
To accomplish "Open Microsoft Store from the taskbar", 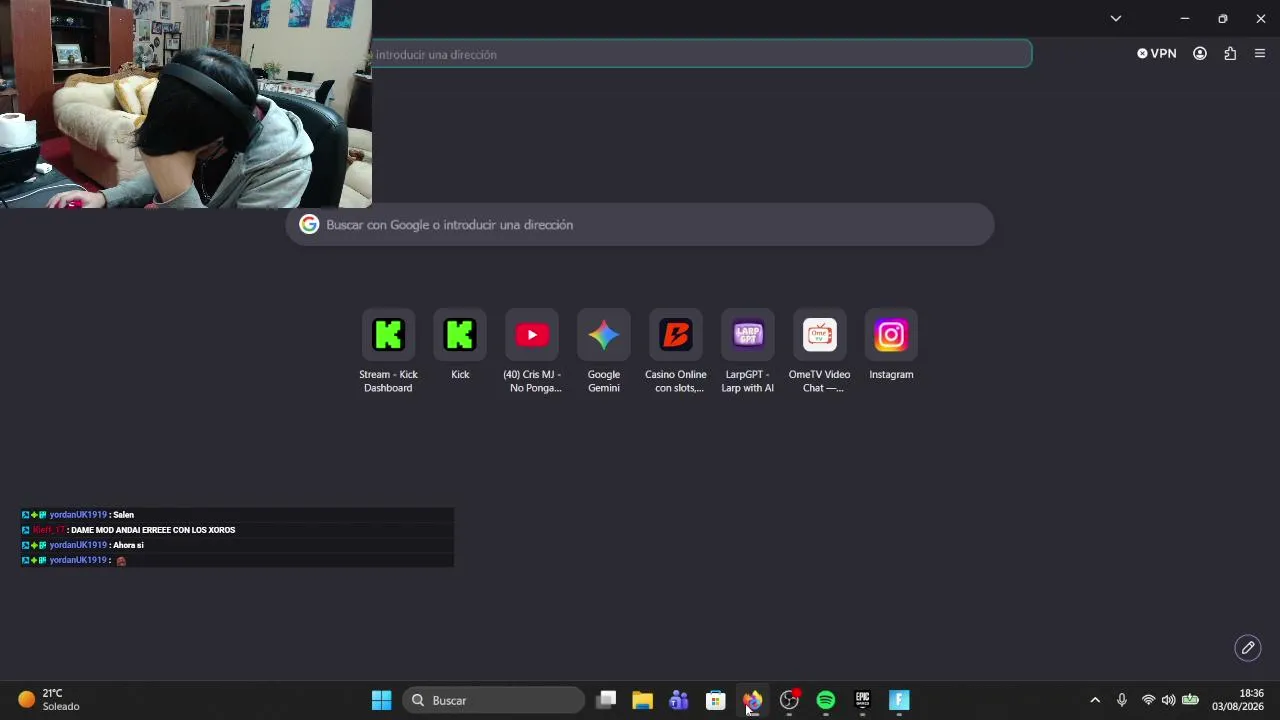I will (715, 700).
